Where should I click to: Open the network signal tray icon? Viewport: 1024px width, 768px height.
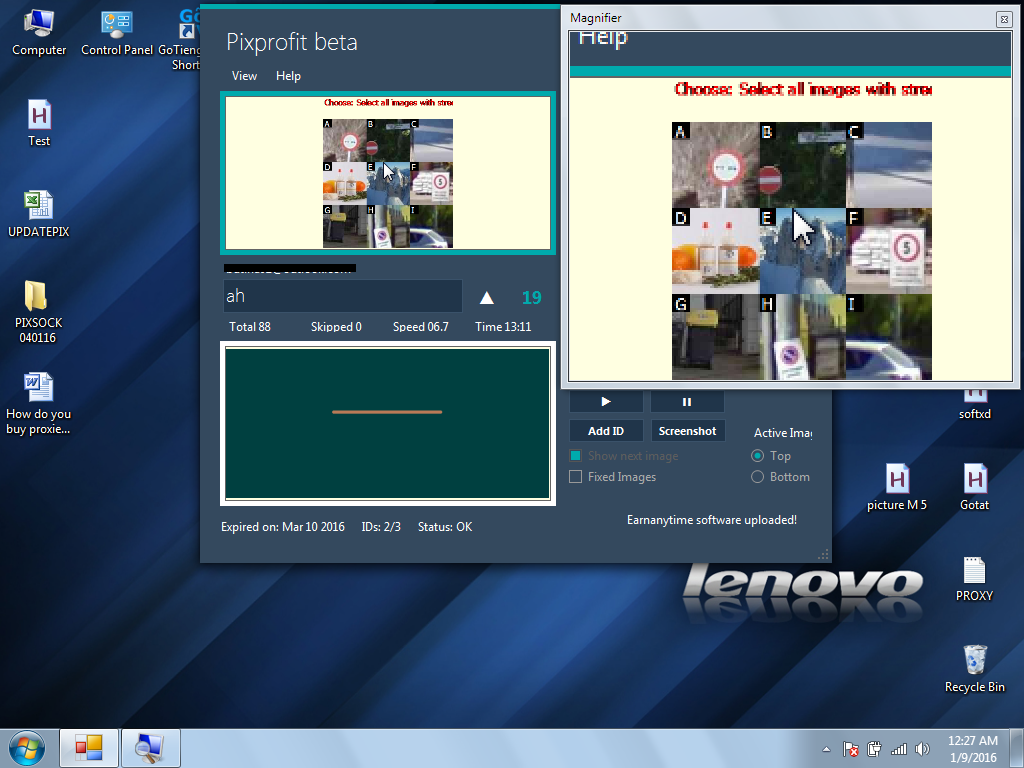(899, 749)
